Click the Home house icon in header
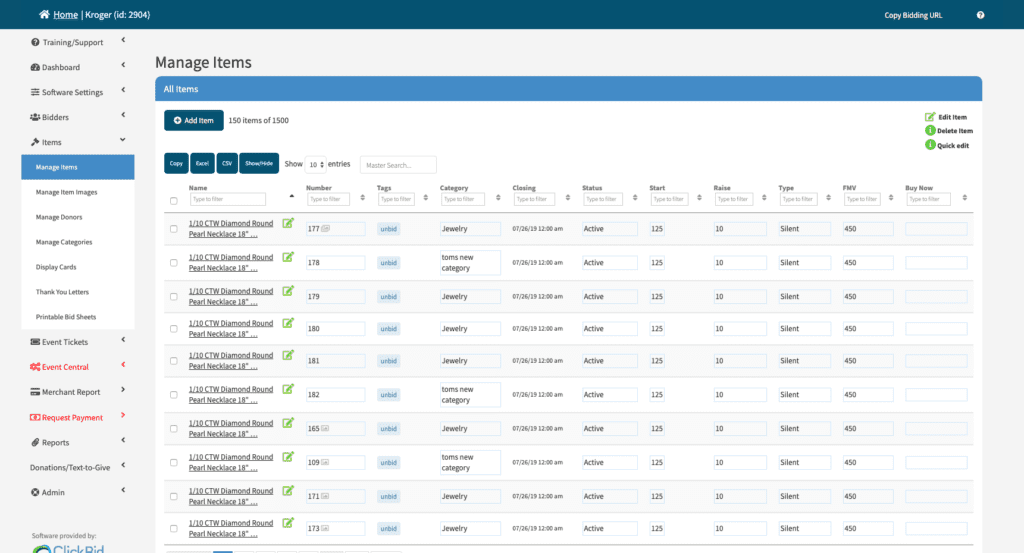The width and height of the screenshot is (1024, 553). (x=44, y=15)
